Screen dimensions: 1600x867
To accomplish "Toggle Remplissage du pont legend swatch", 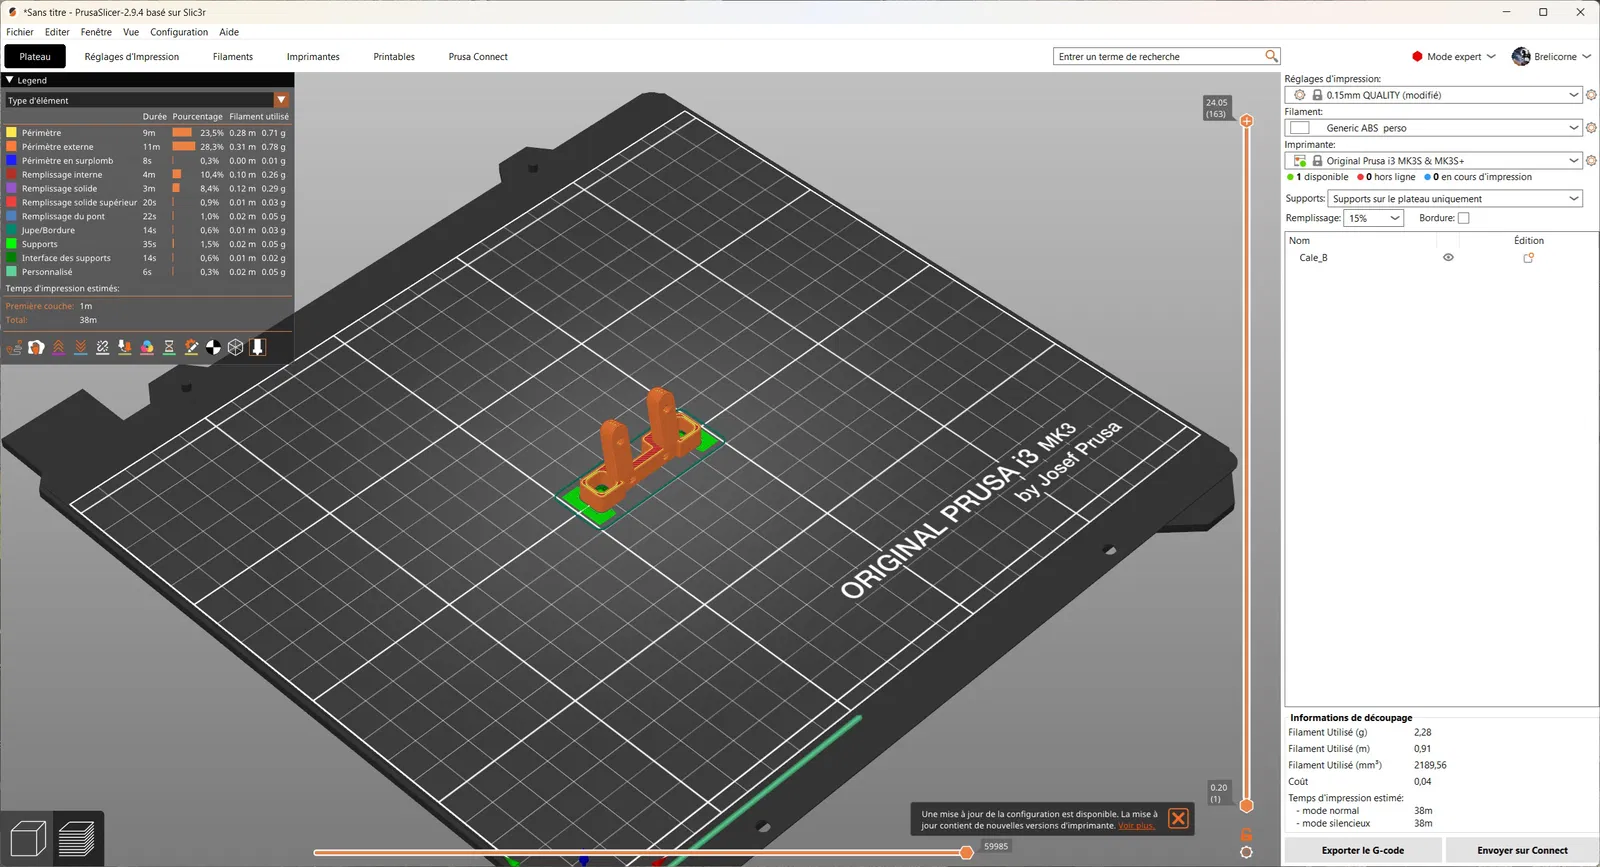I will pos(11,216).
